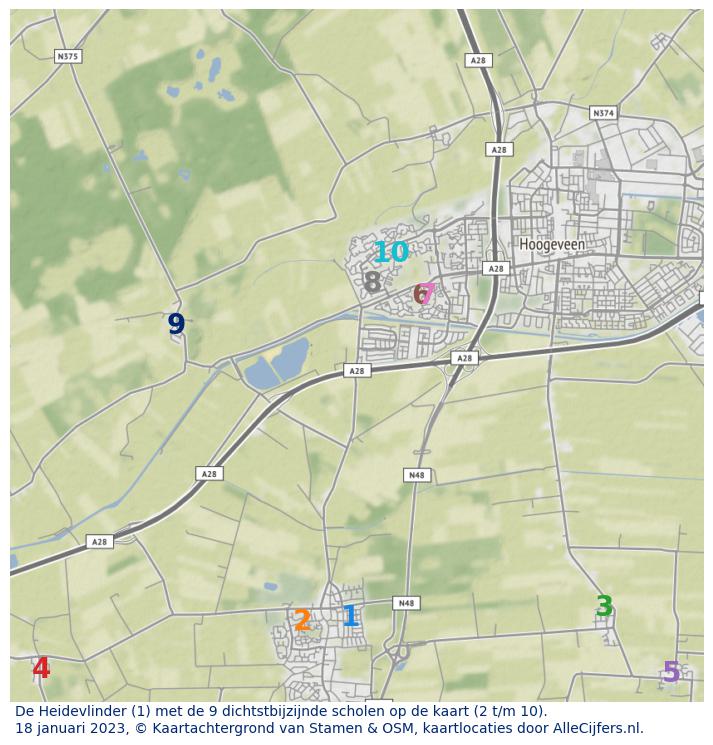Select the cyan marker number 10
This screenshot has width=713, height=745.
[x=391, y=253]
